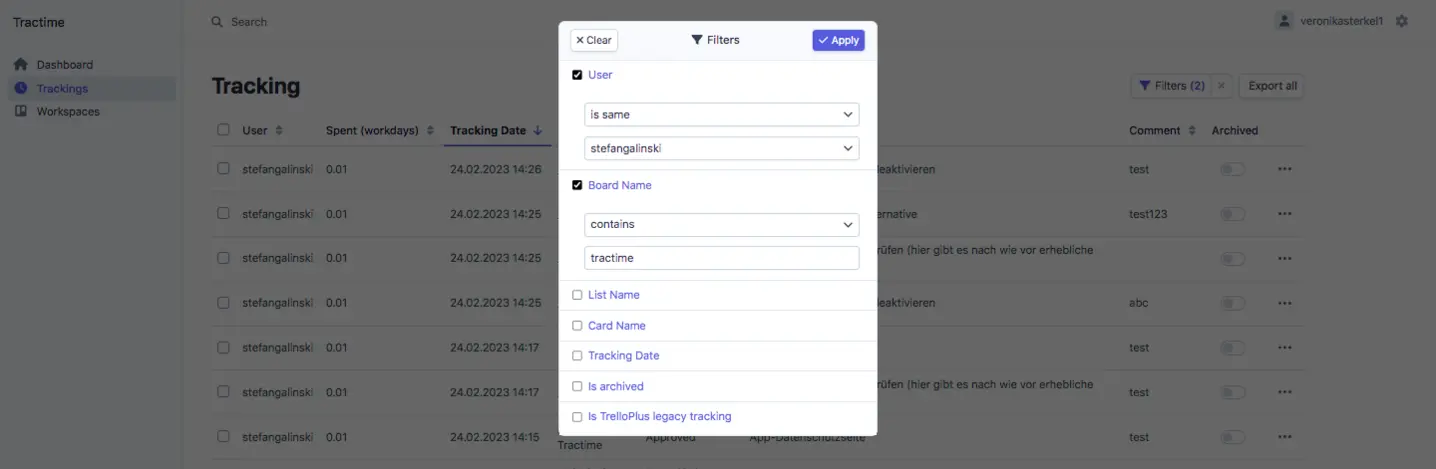Viewport: 1436px width, 469px height.
Task: Toggle Archived switch for 'abc' comment row
Action: (x=1232, y=303)
